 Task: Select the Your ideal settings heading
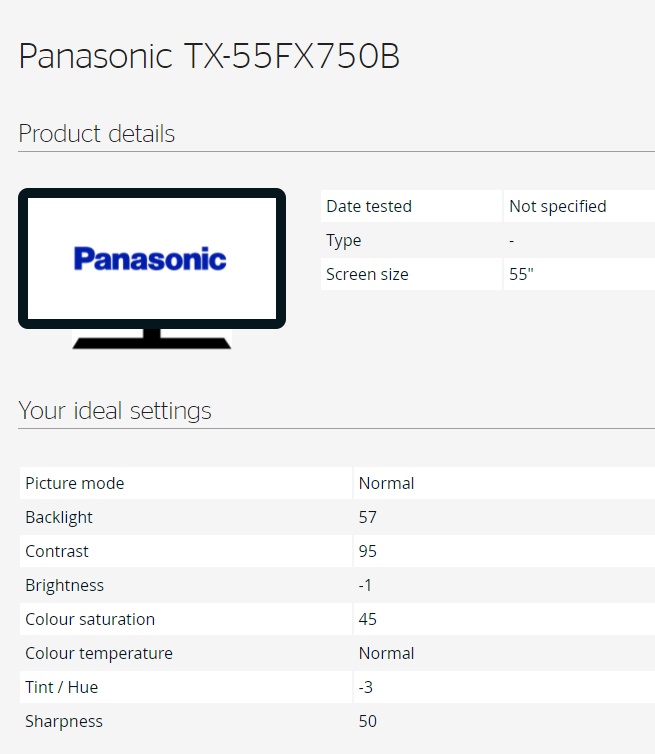115,411
